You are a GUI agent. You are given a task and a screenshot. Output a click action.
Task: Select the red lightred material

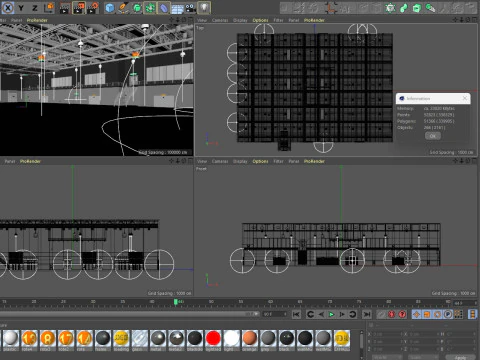pos(213,339)
